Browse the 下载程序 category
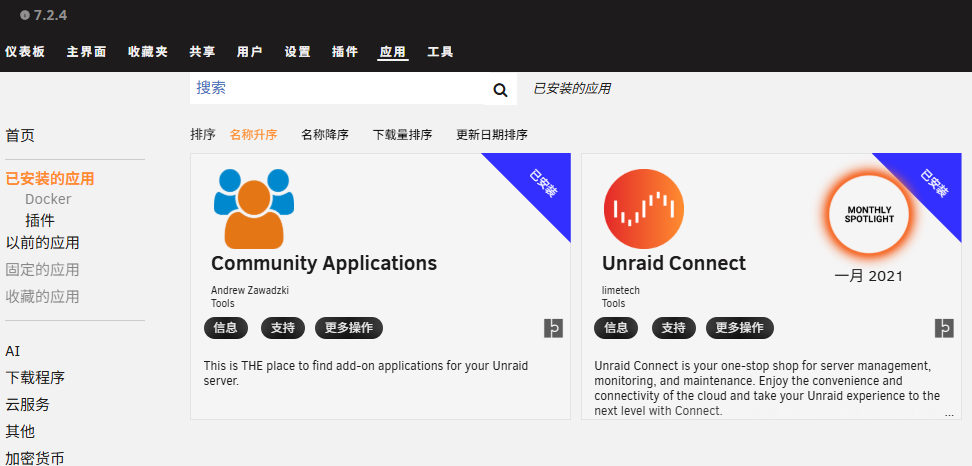 [x=35, y=378]
